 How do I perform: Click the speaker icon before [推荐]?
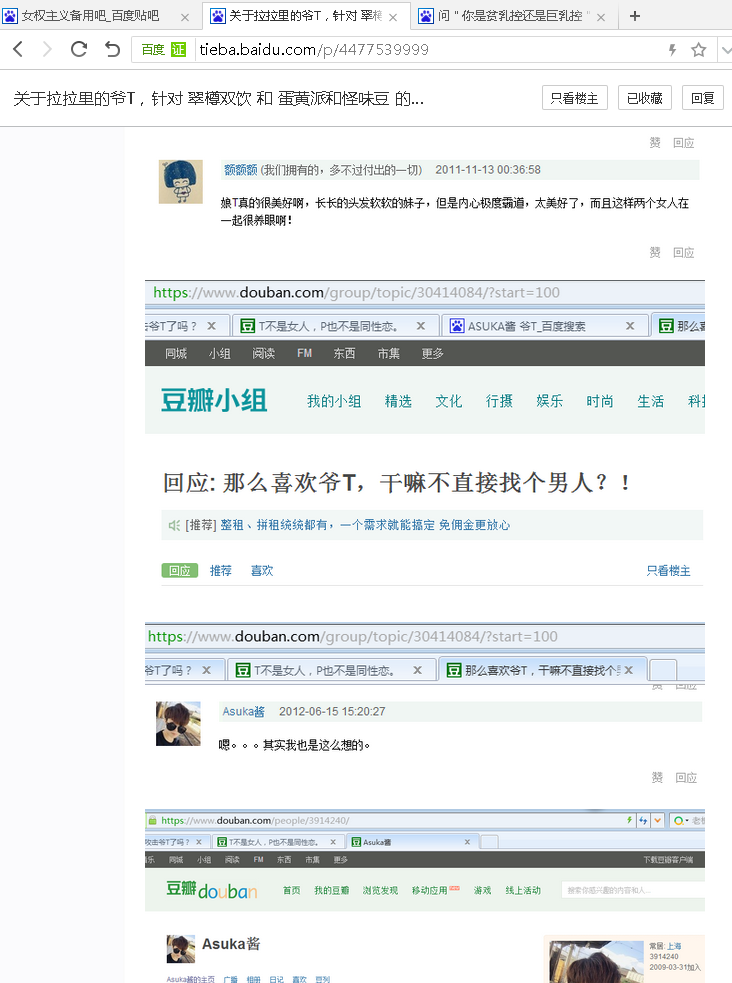pyautogui.click(x=174, y=525)
